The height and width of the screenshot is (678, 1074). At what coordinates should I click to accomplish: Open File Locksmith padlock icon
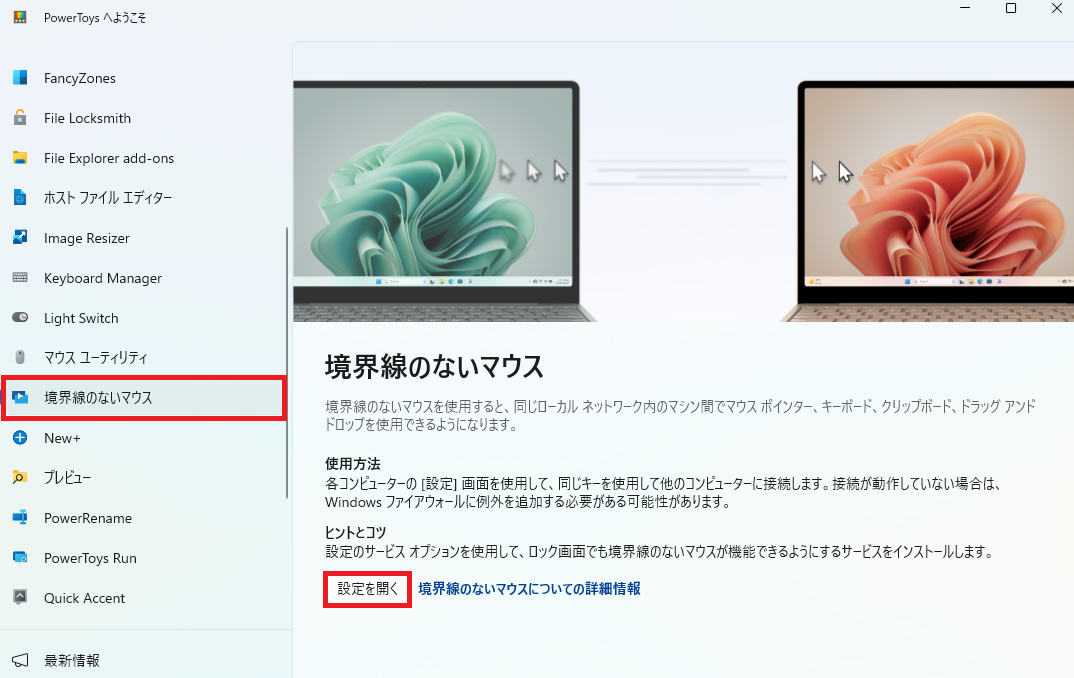click(x=20, y=117)
